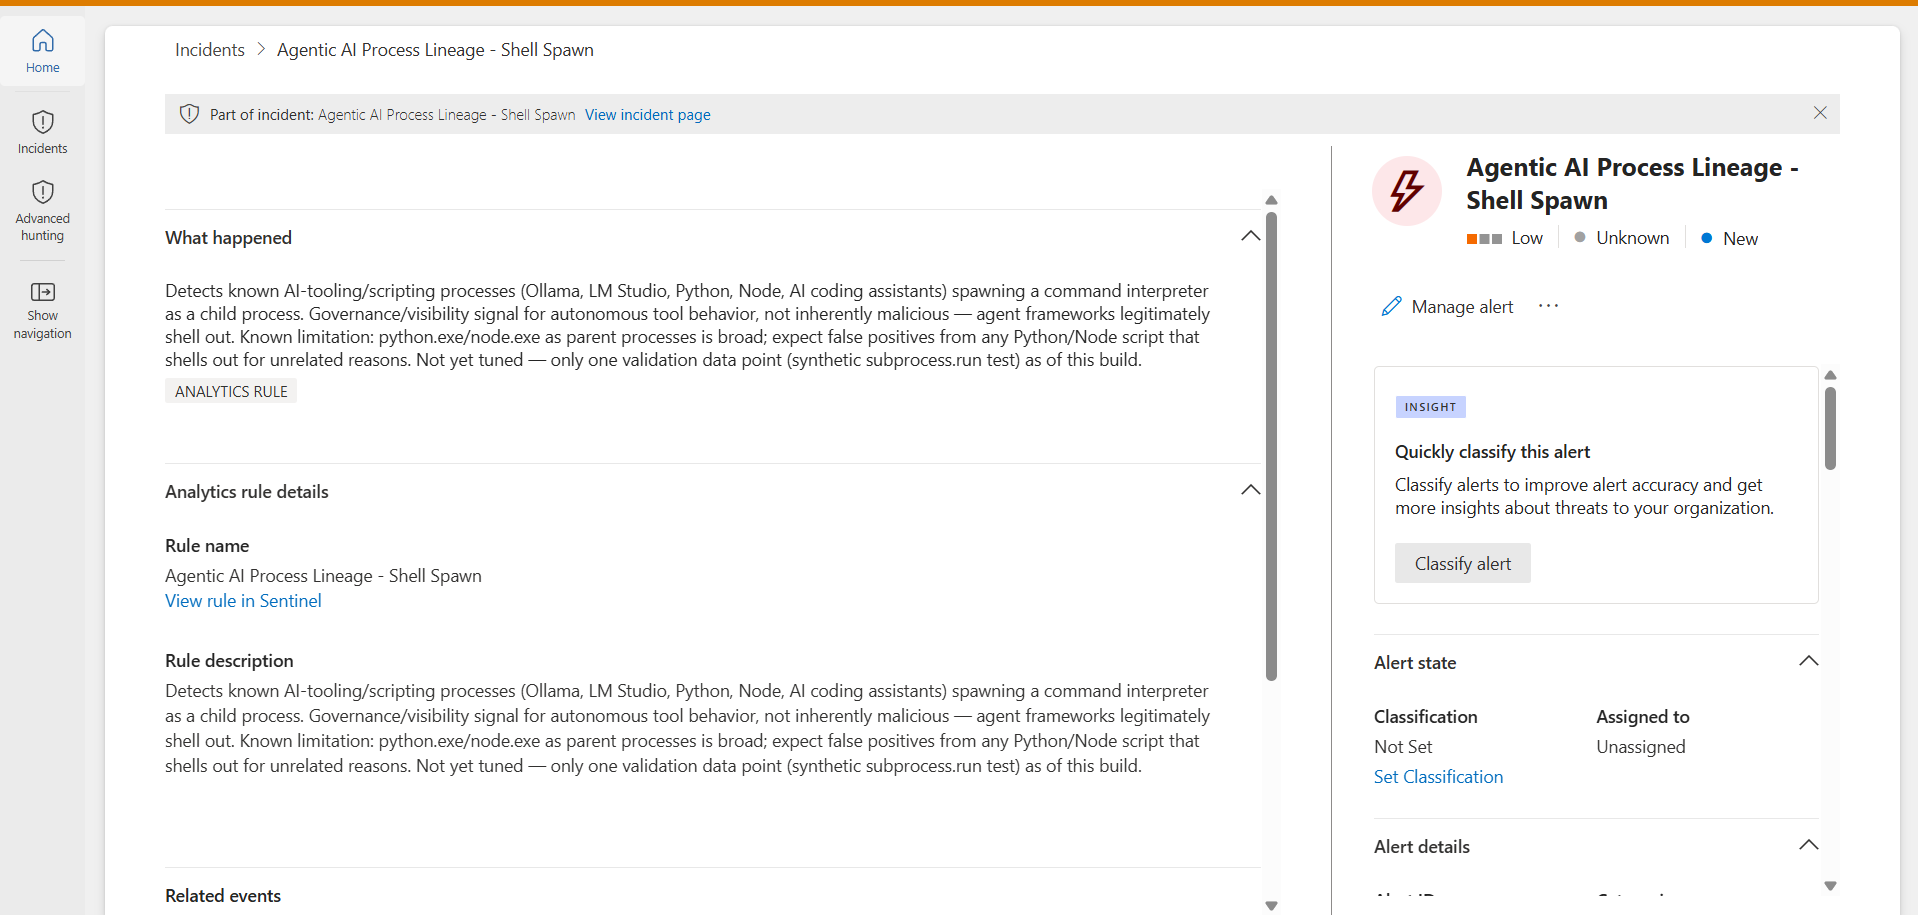The height and width of the screenshot is (915, 1918).
Task: Open Incidents from the sidebar
Action: [42, 132]
